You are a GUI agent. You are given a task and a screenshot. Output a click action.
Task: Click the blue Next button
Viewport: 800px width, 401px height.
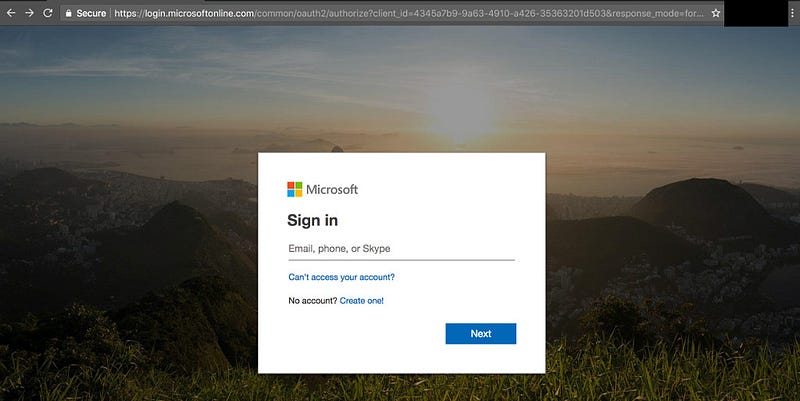pyautogui.click(x=481, y=334)
